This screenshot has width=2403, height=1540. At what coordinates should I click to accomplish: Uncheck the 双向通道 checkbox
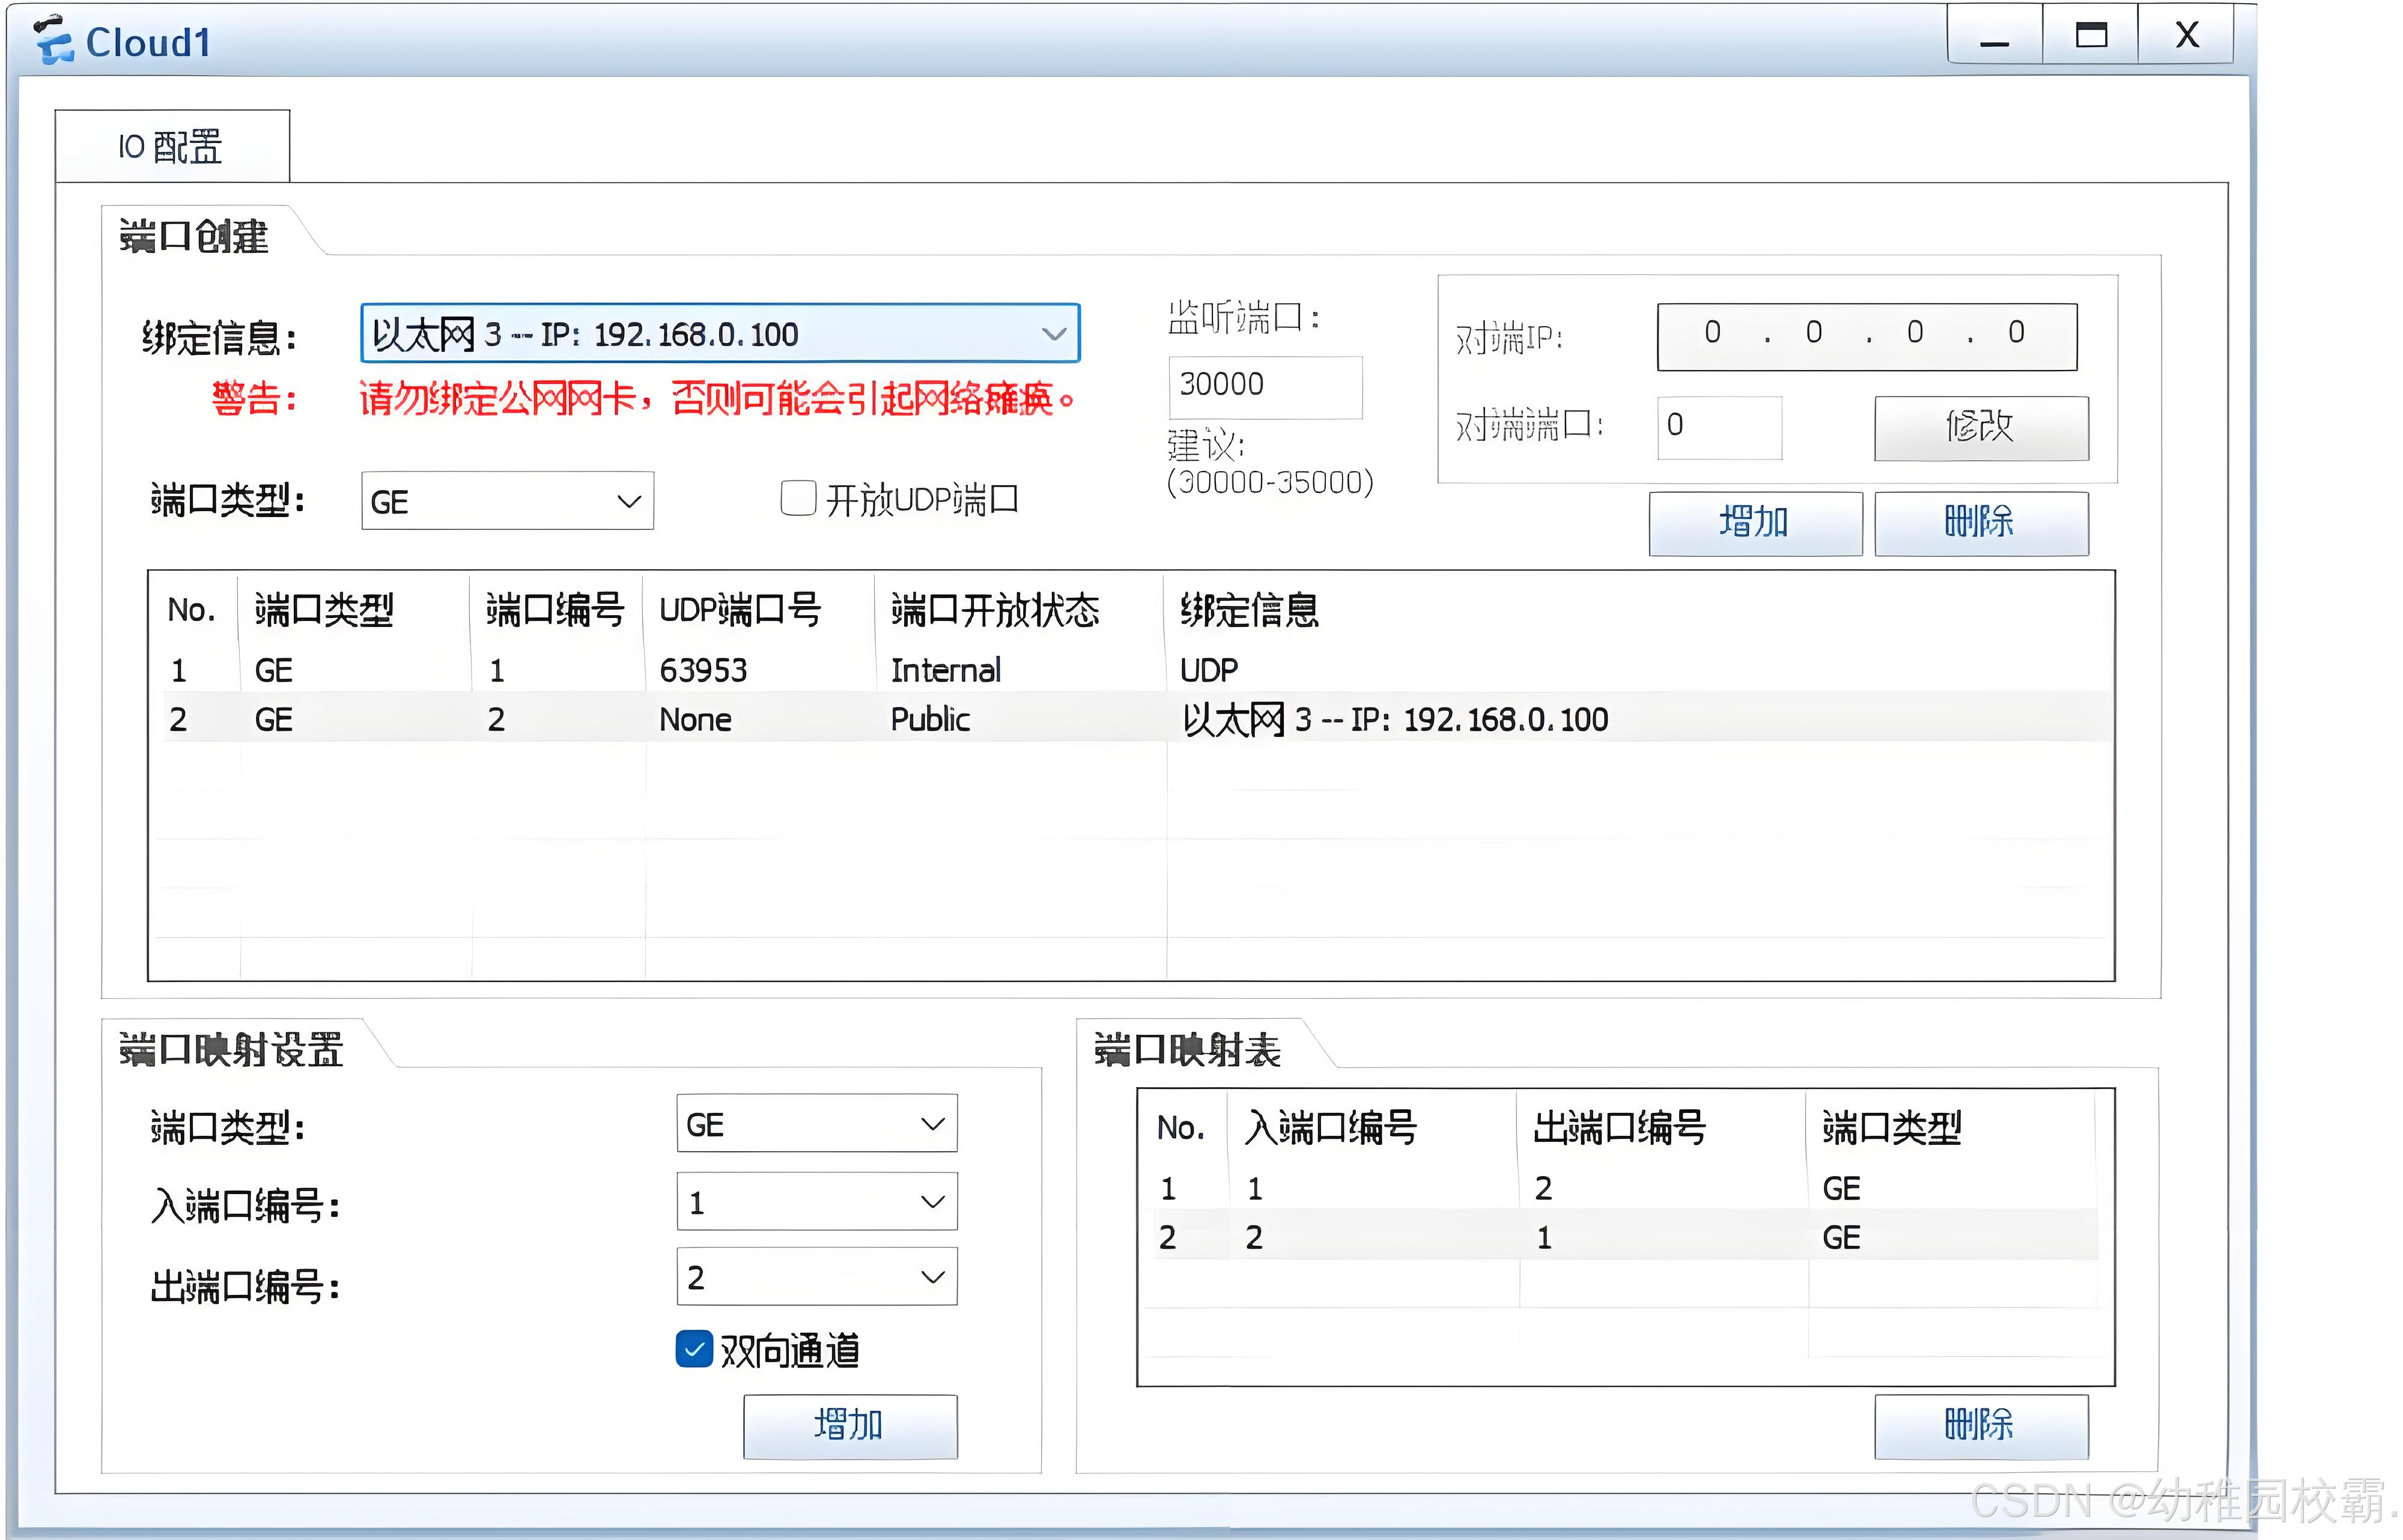click(x=694, y=1349)
